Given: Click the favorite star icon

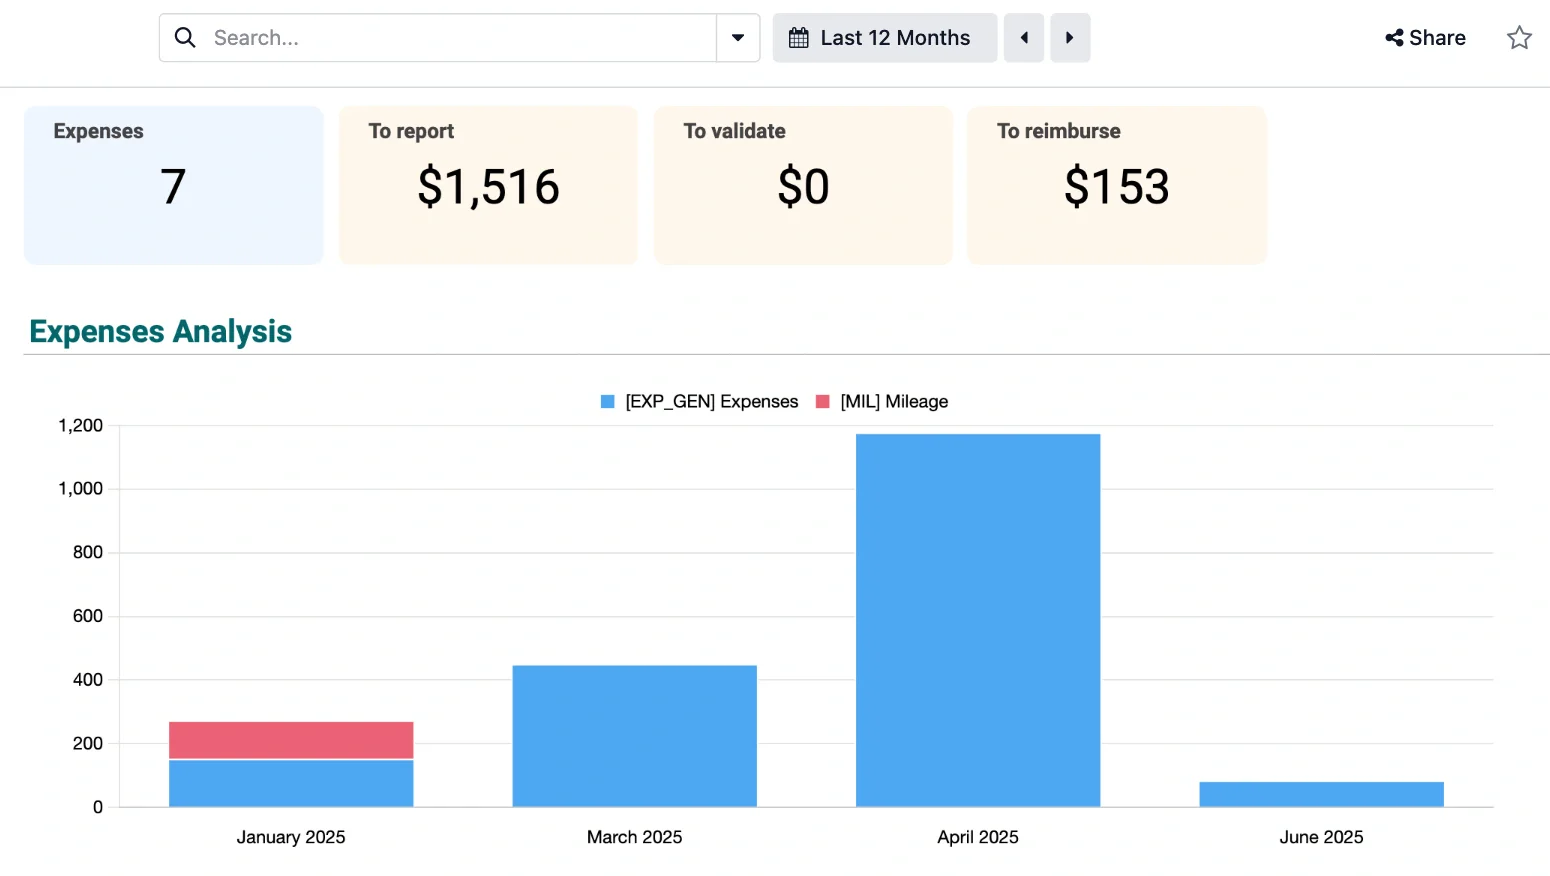Looking at the screenshot, I should click(1519, 38).
